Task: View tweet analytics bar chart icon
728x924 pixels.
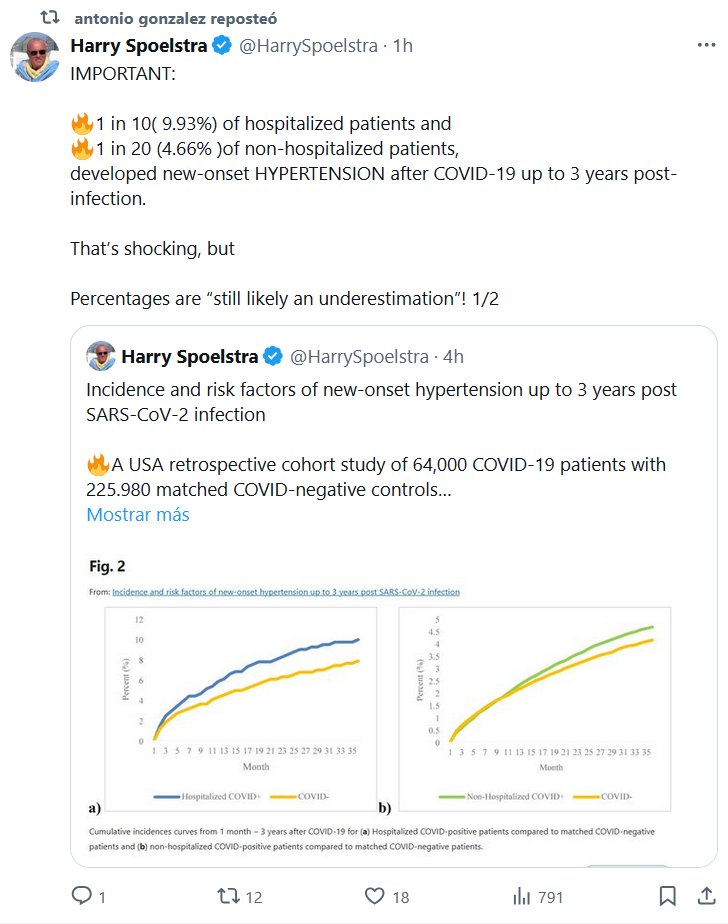Action: pos(521,896)
